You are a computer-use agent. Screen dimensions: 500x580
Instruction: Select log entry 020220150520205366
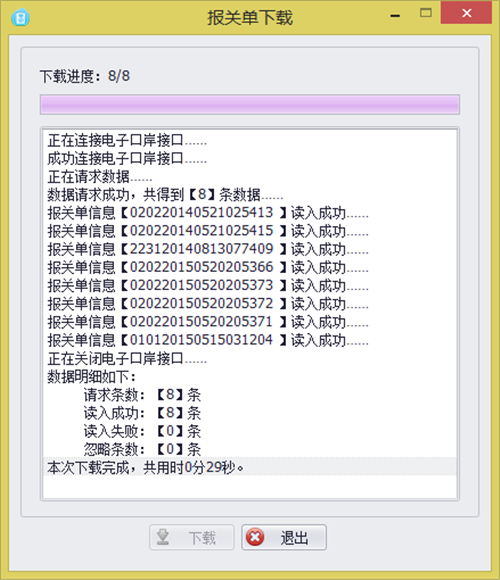tap(208, 267)
